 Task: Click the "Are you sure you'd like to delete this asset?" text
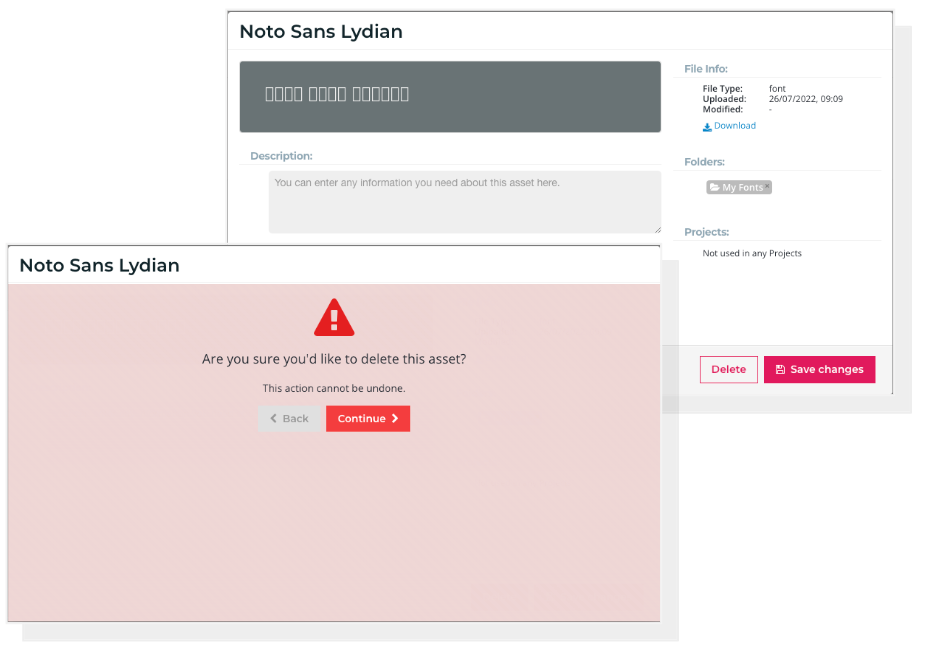pos(334,359)
